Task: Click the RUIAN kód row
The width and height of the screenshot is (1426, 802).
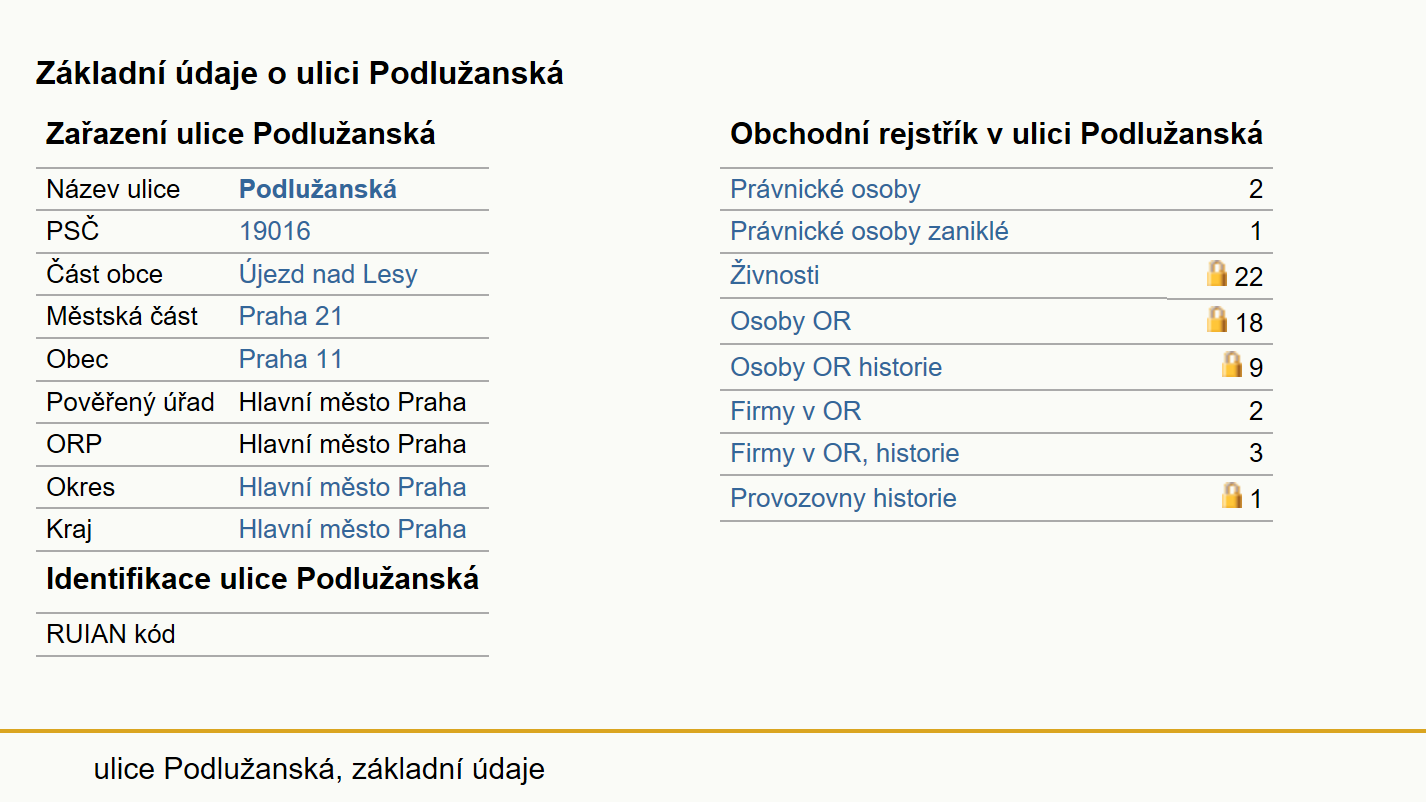Action: 262,634
